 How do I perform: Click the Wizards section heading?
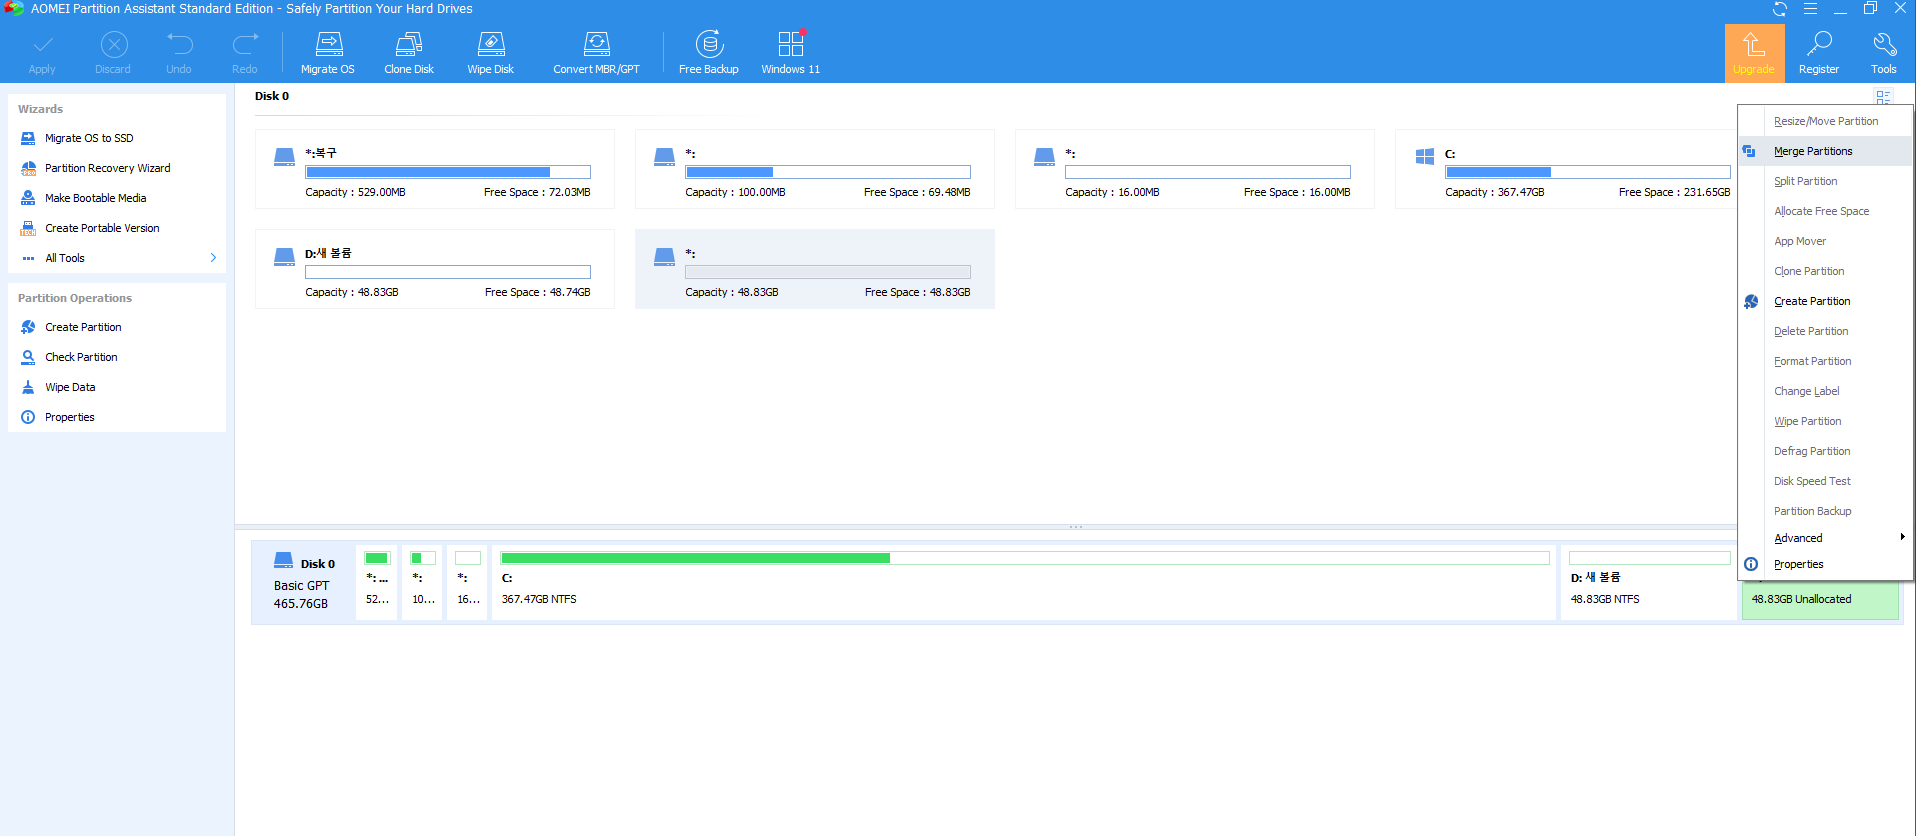tap(40, 109)
